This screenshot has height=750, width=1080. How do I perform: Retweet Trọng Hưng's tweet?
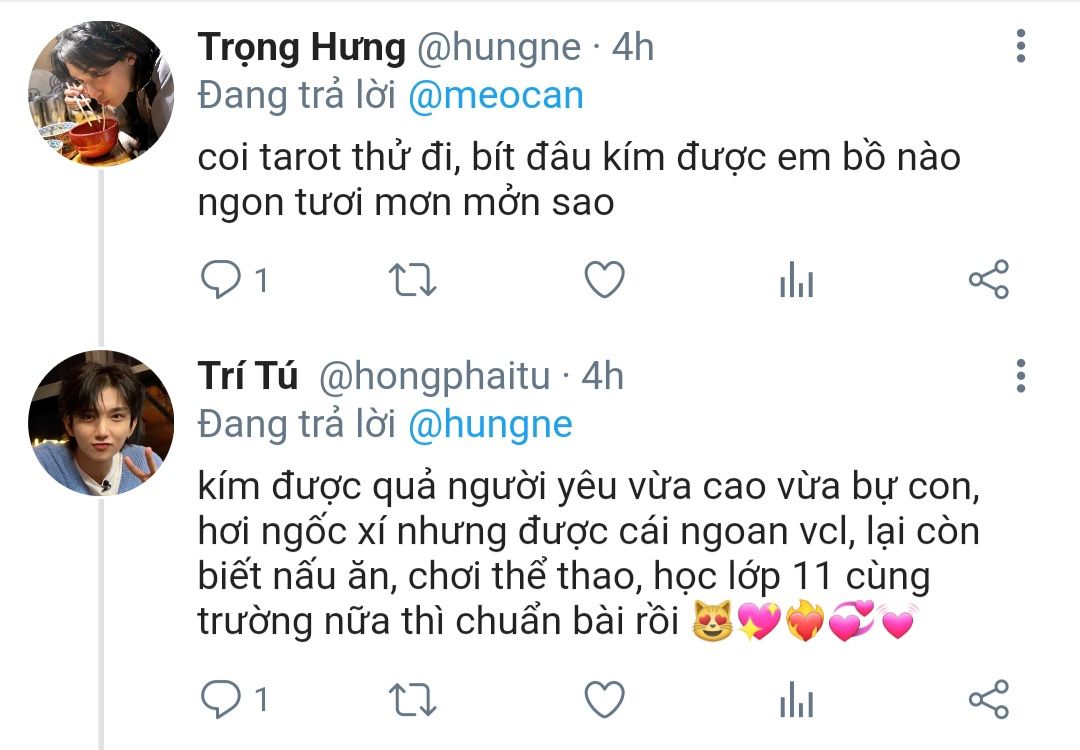[x=413, y=280]
